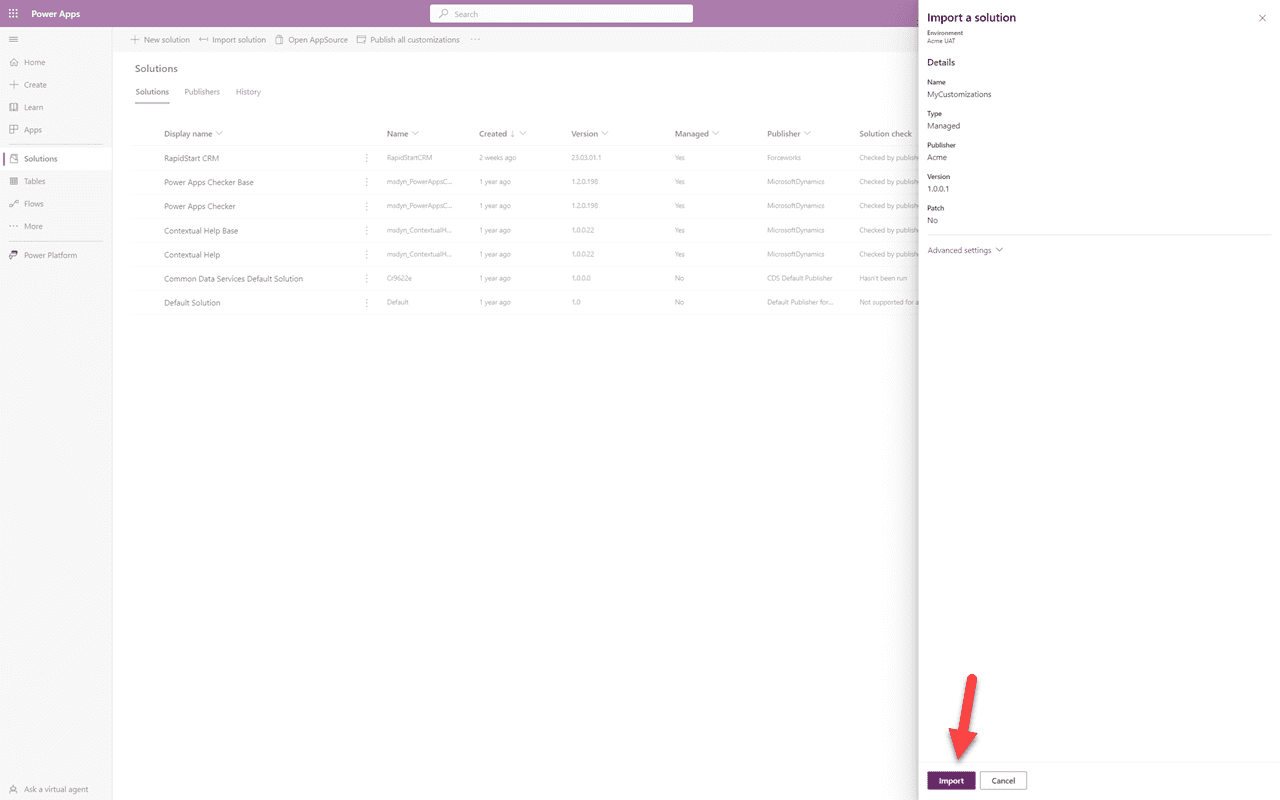Collapse the sidebar with the hamburger icon
Screen dimensions: 1280x800
point(13,39)
